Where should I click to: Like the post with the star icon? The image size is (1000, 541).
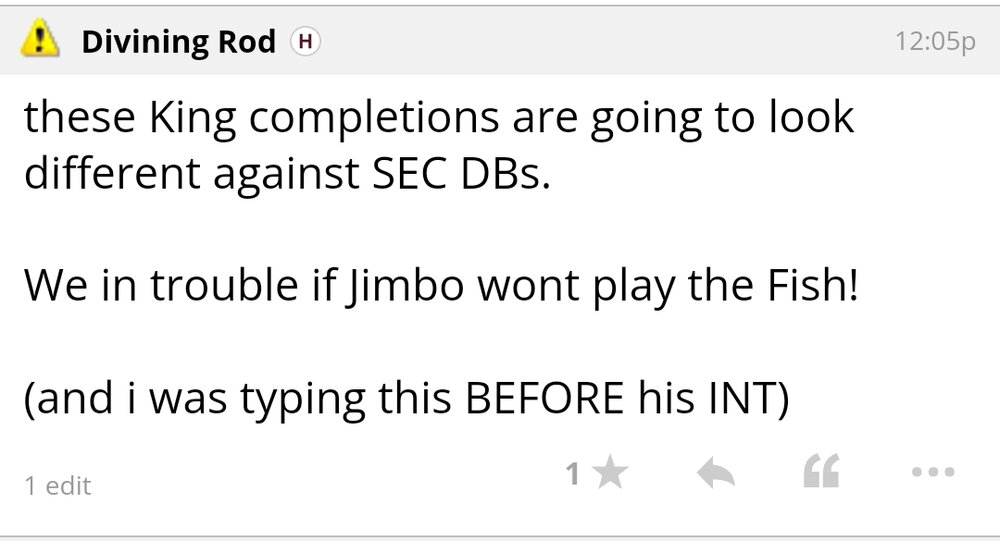(x=609, y=475)
